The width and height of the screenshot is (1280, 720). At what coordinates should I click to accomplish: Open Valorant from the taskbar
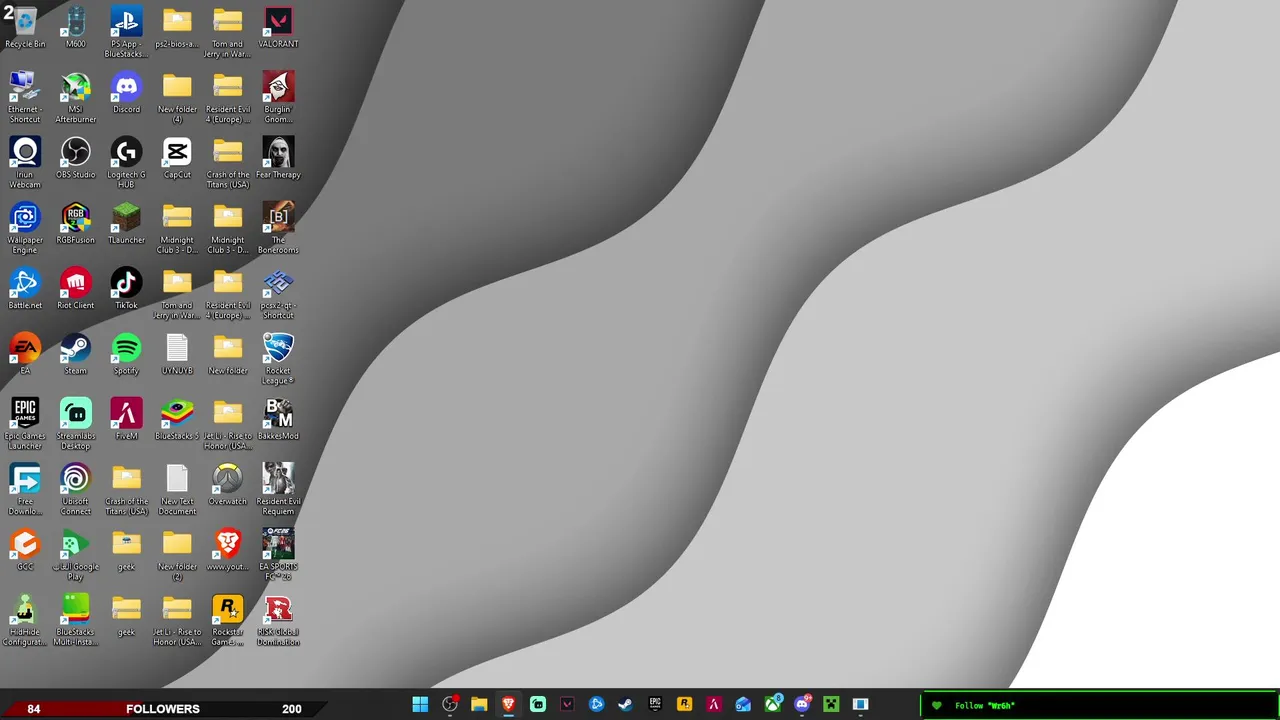(x=567, y=705)
